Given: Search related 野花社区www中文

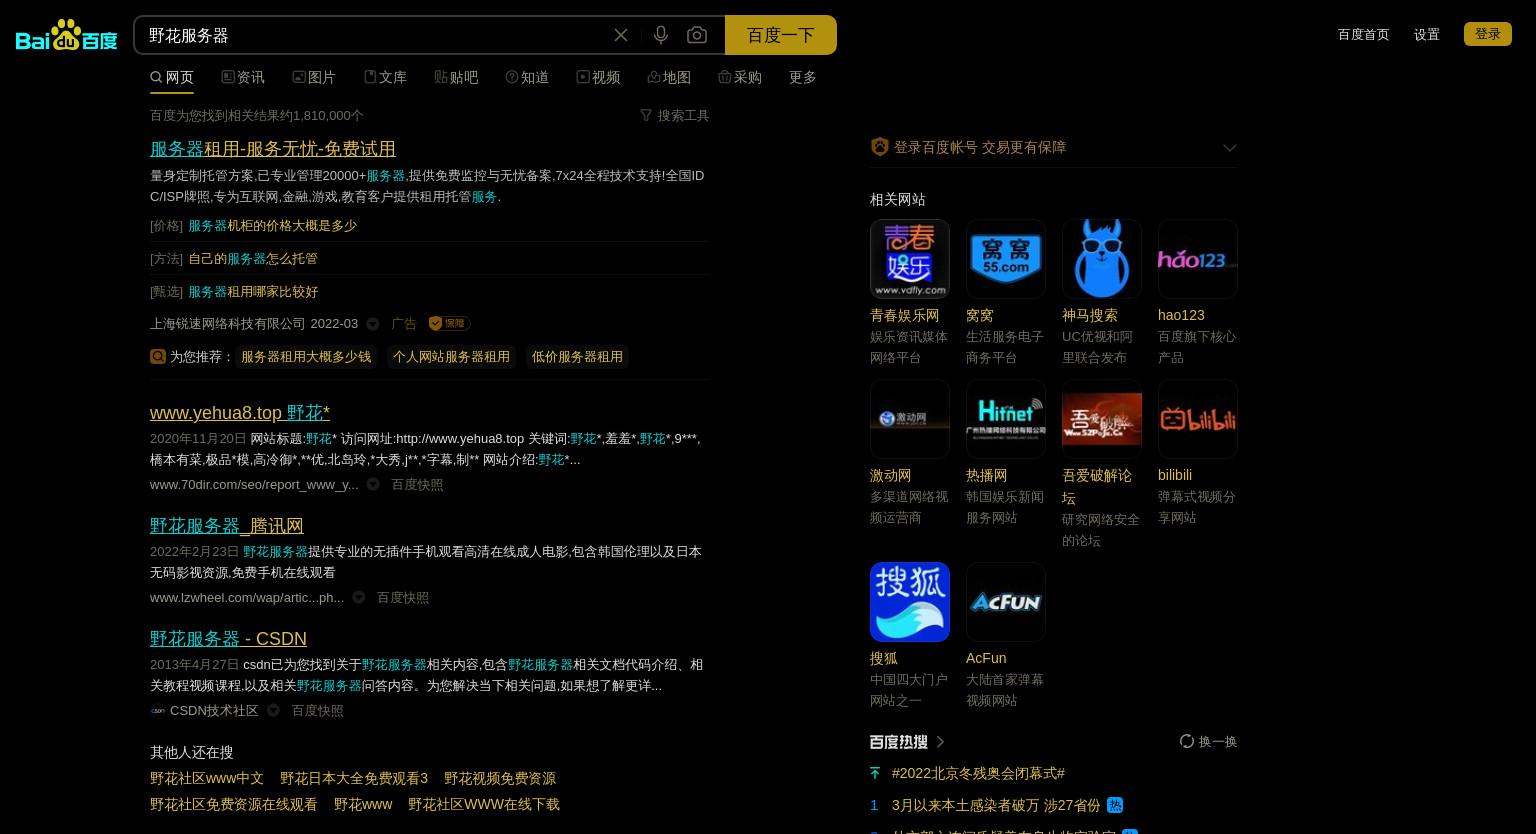Looking at the screenshot, I should [207, 778].
